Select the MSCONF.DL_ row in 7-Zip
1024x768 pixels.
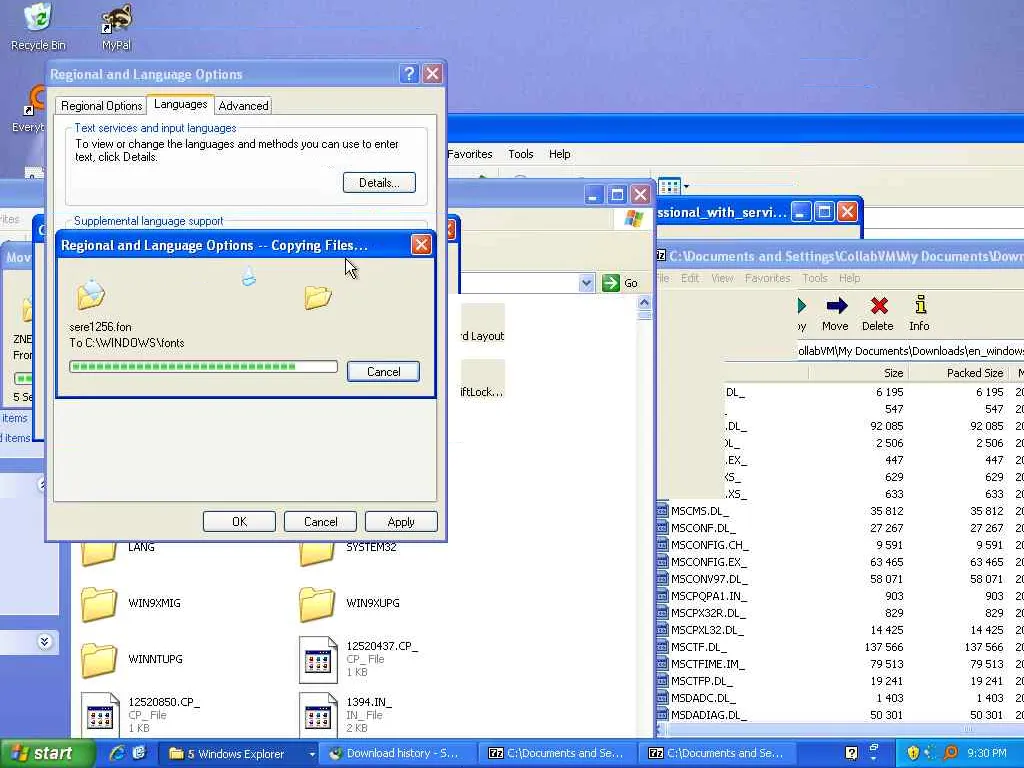pyautogui.click(x=839, y=528)
